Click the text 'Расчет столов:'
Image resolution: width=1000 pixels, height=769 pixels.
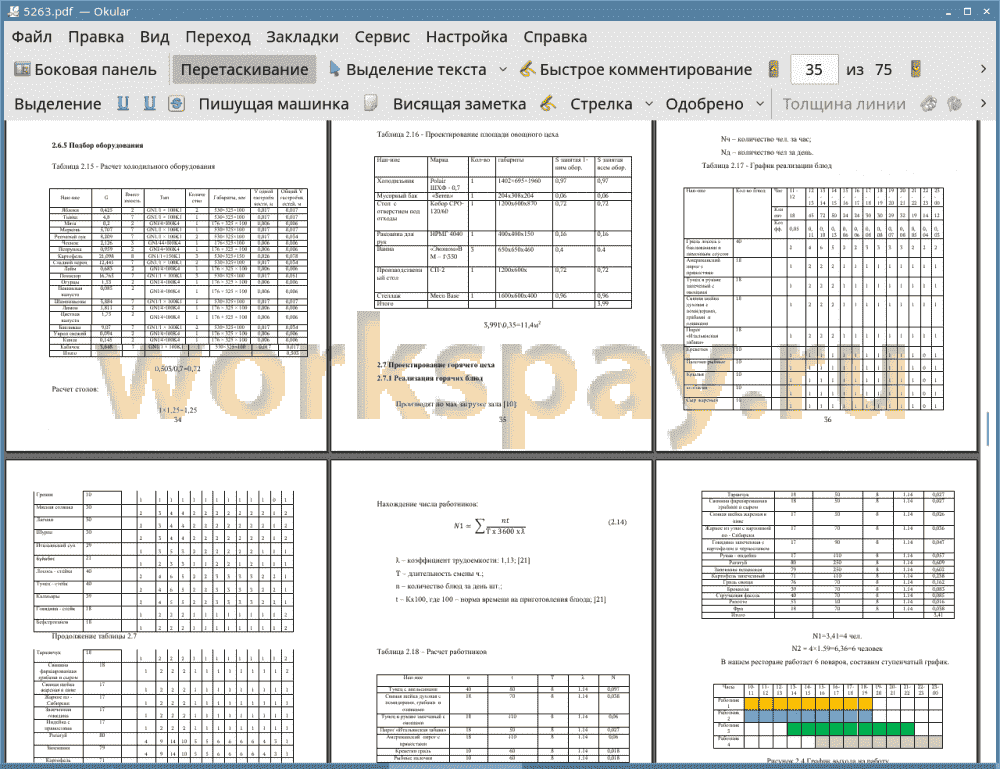pyautogui.click(x=75, y=389)
